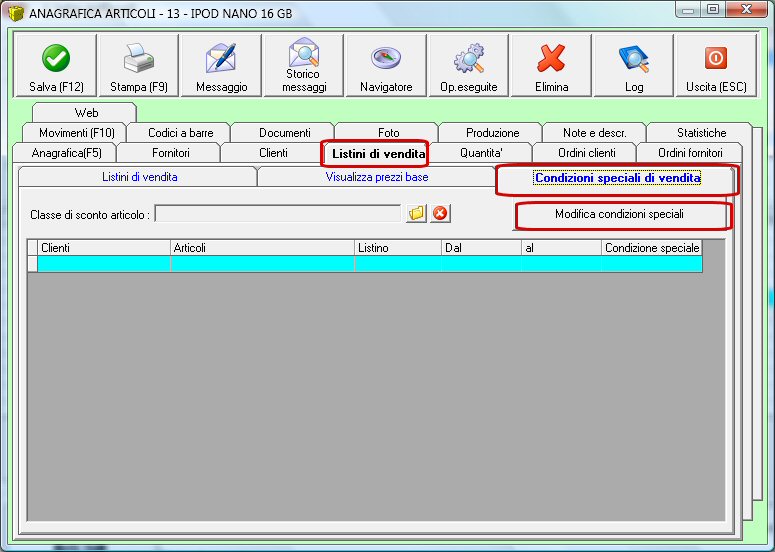Open the Foto tab
This screenshot has width=775, height=552.
(x=388, y=133)
